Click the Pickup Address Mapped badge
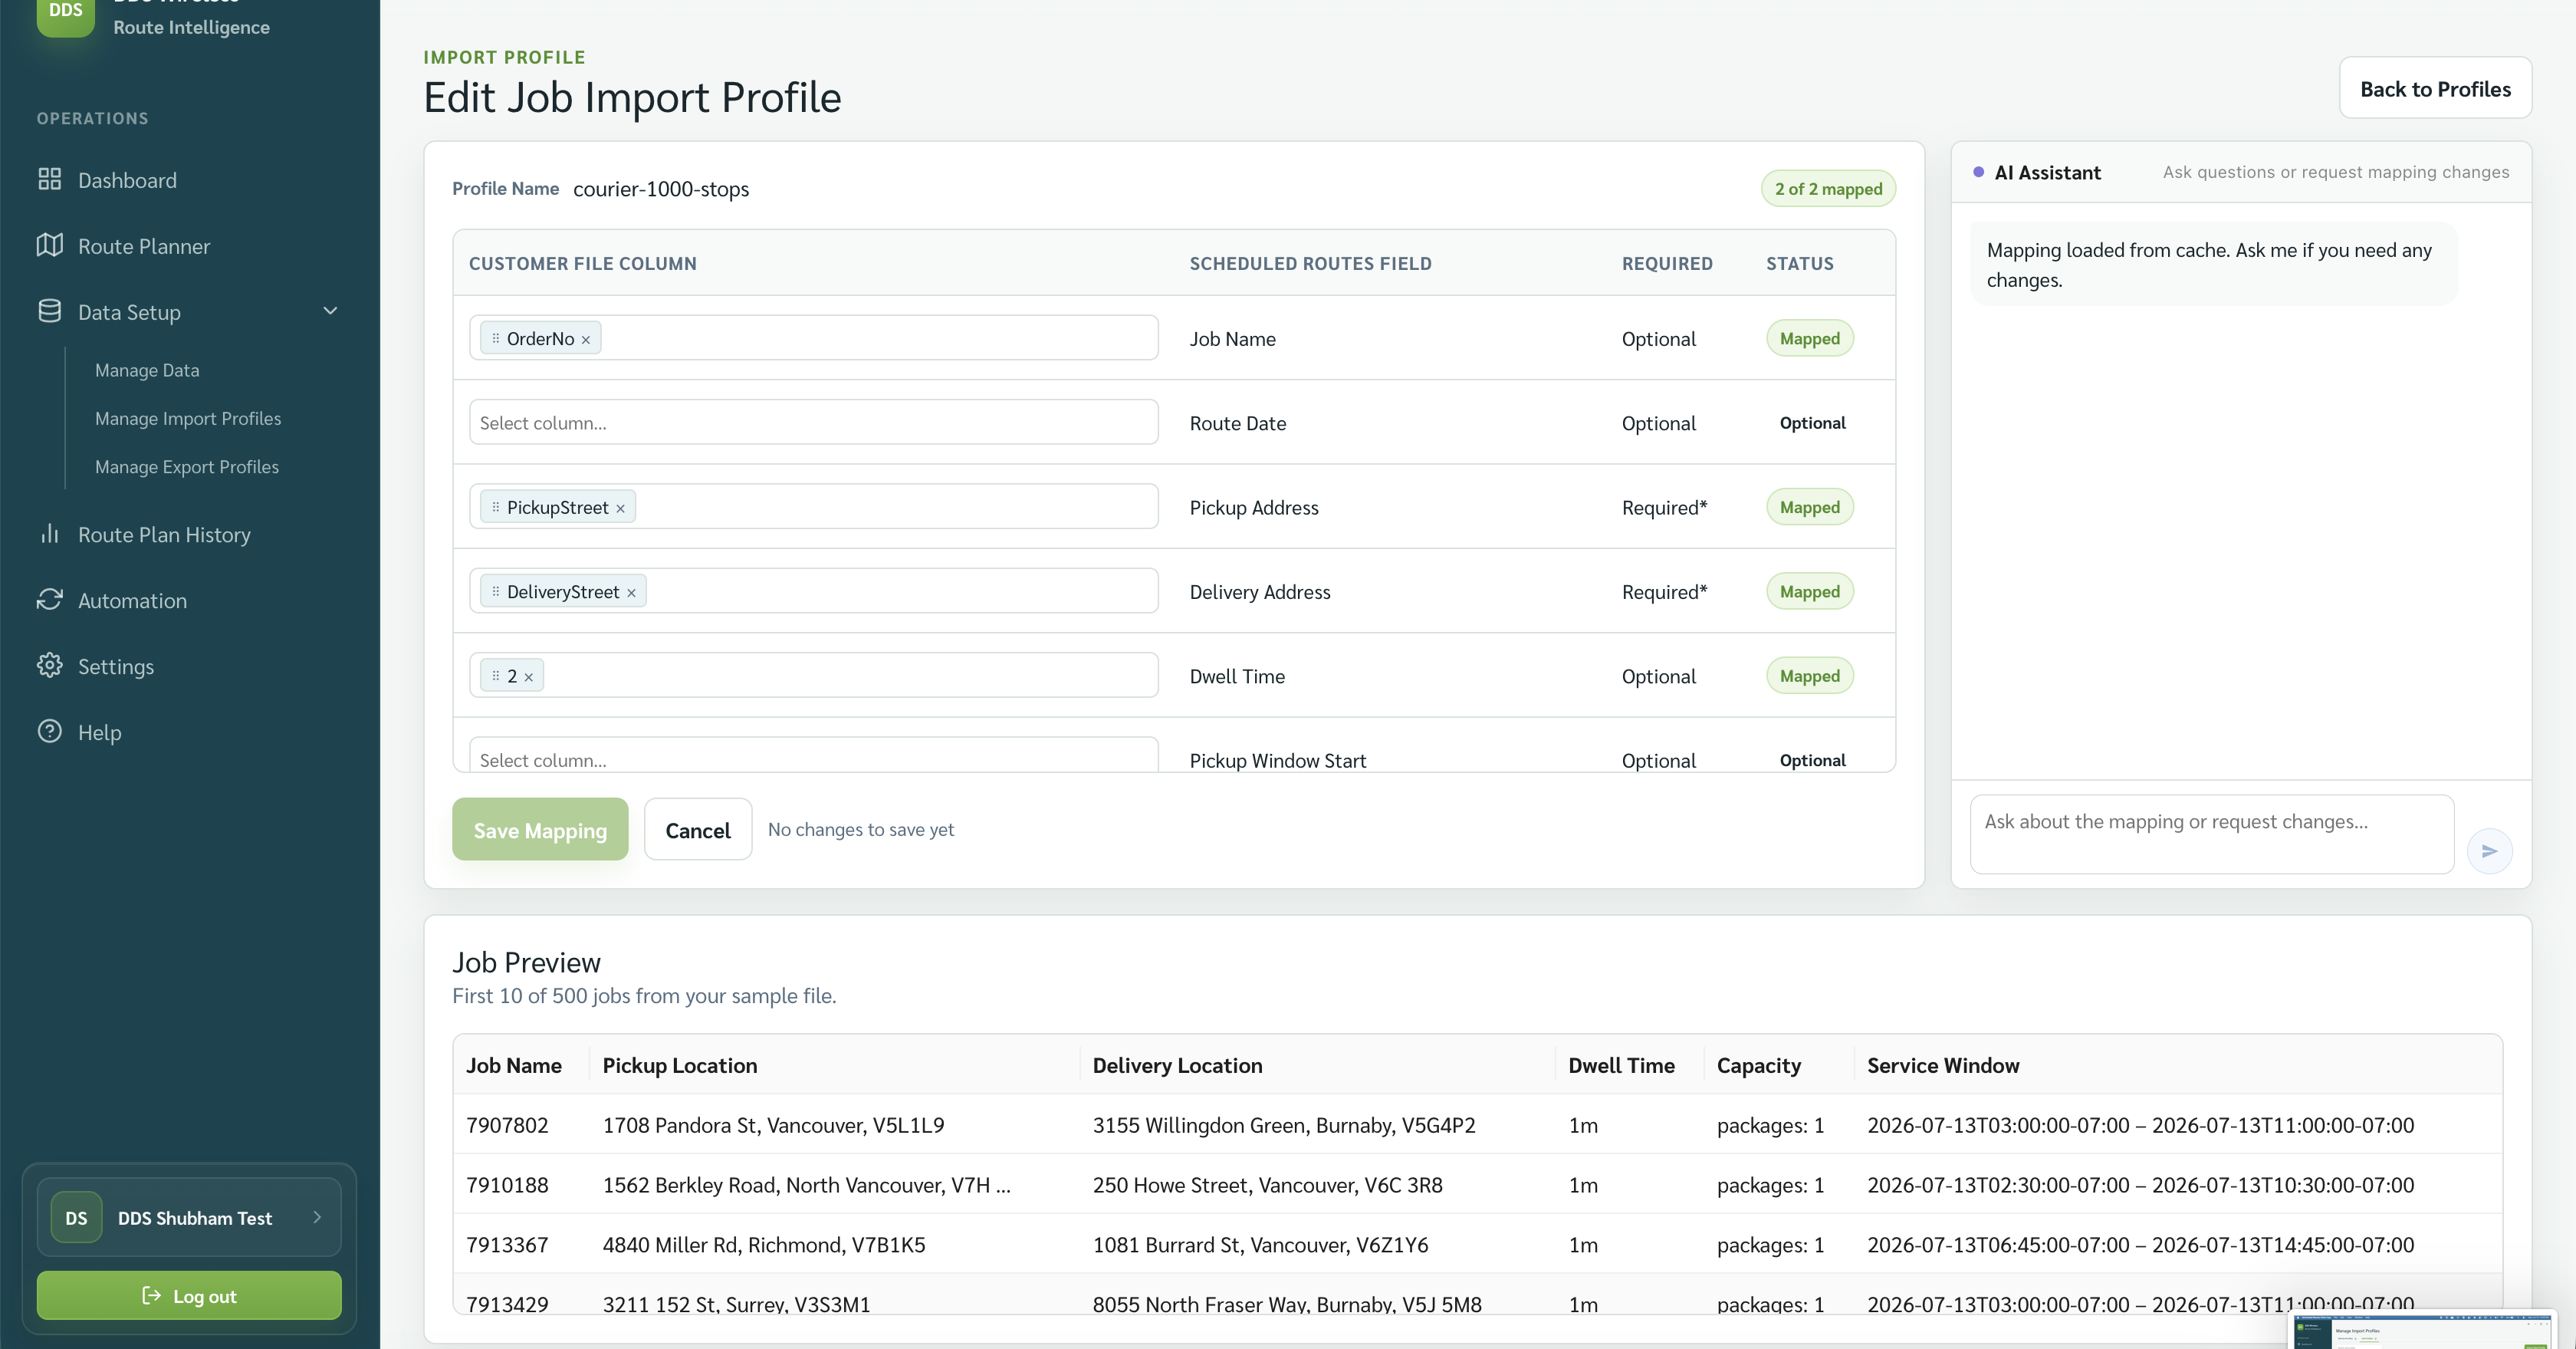Viewport: 2576px width, 1349px height. click(x=1810, y=507)
